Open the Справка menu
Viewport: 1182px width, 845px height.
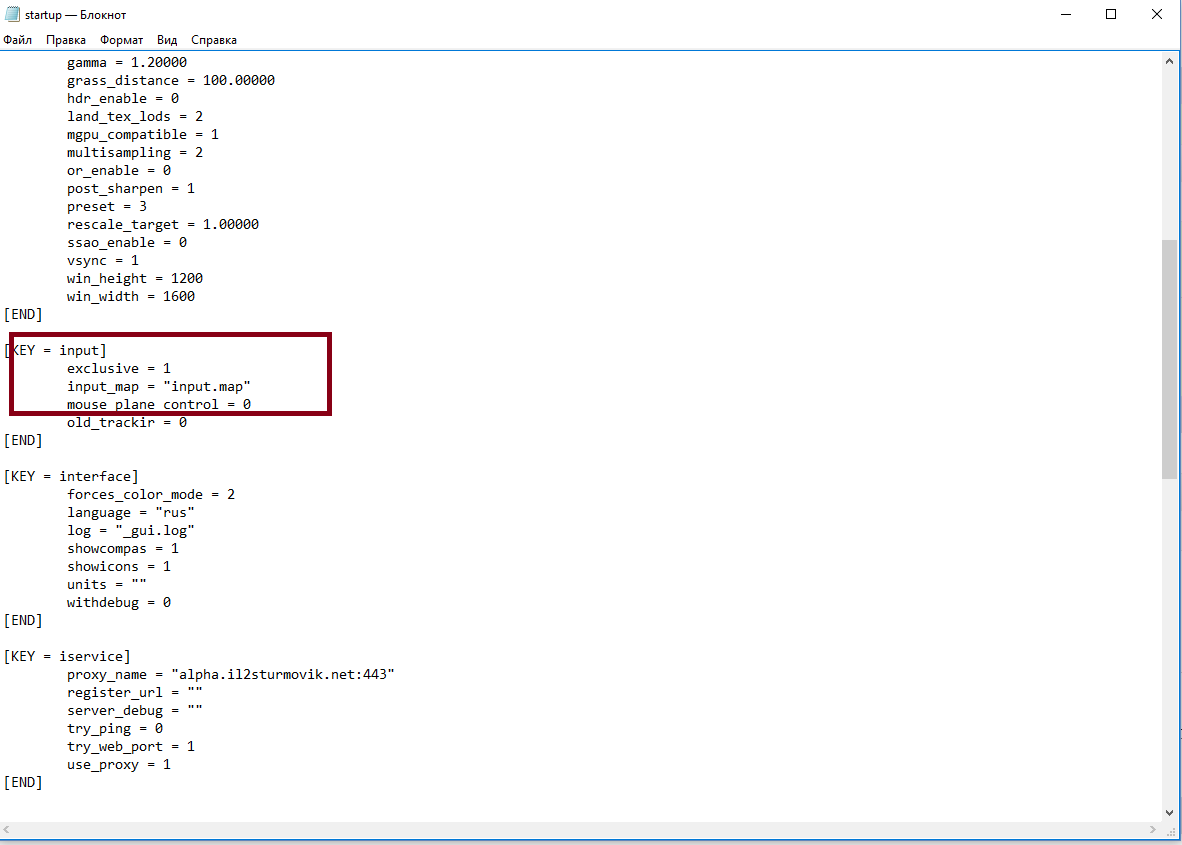[x=213, y=40]
